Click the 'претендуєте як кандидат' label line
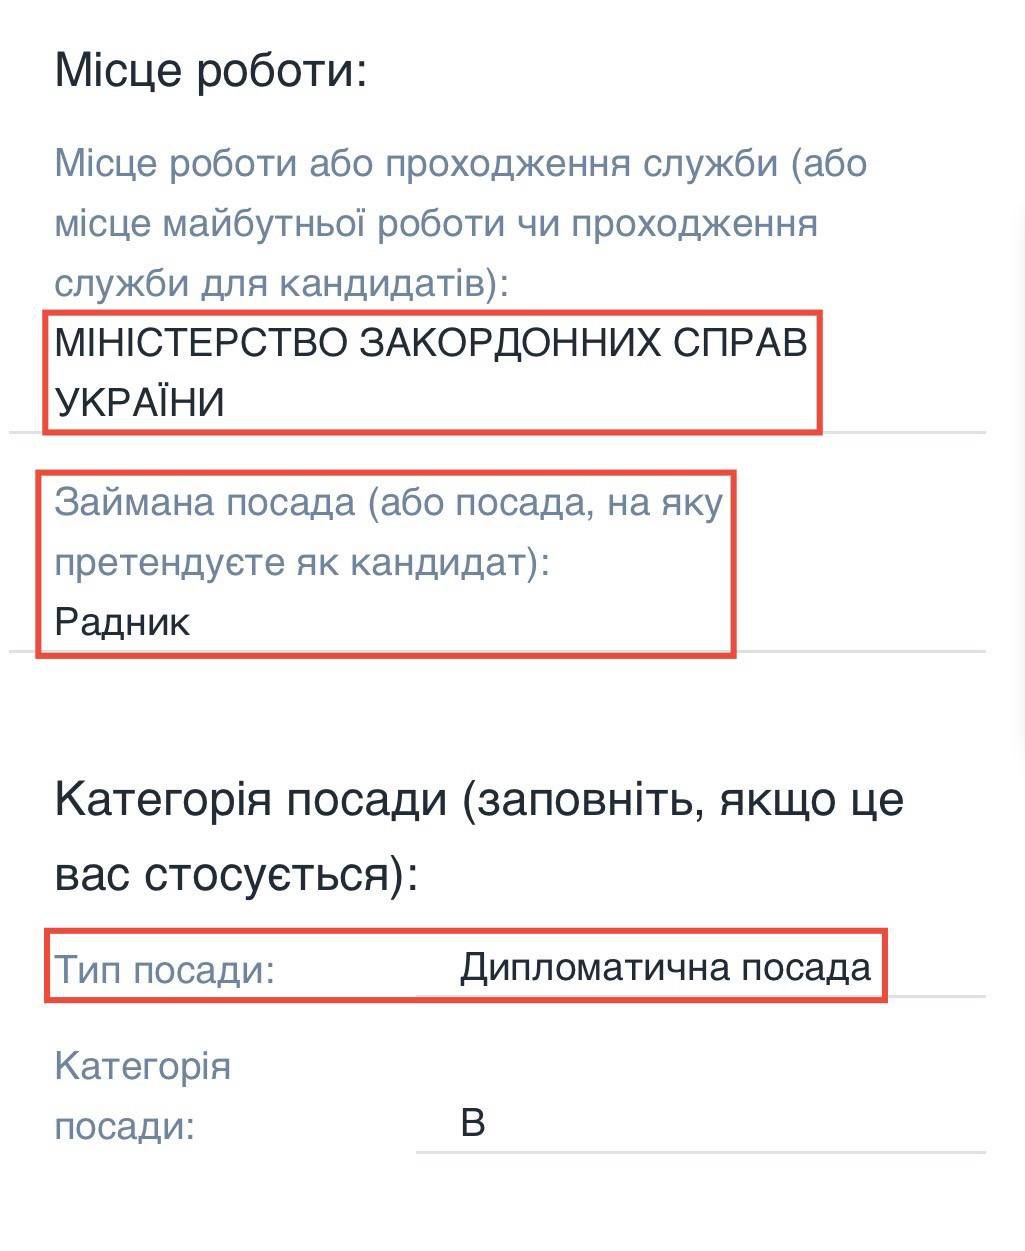The height and width of the screenshot is (1251, 1025). [x=302, y=563]
